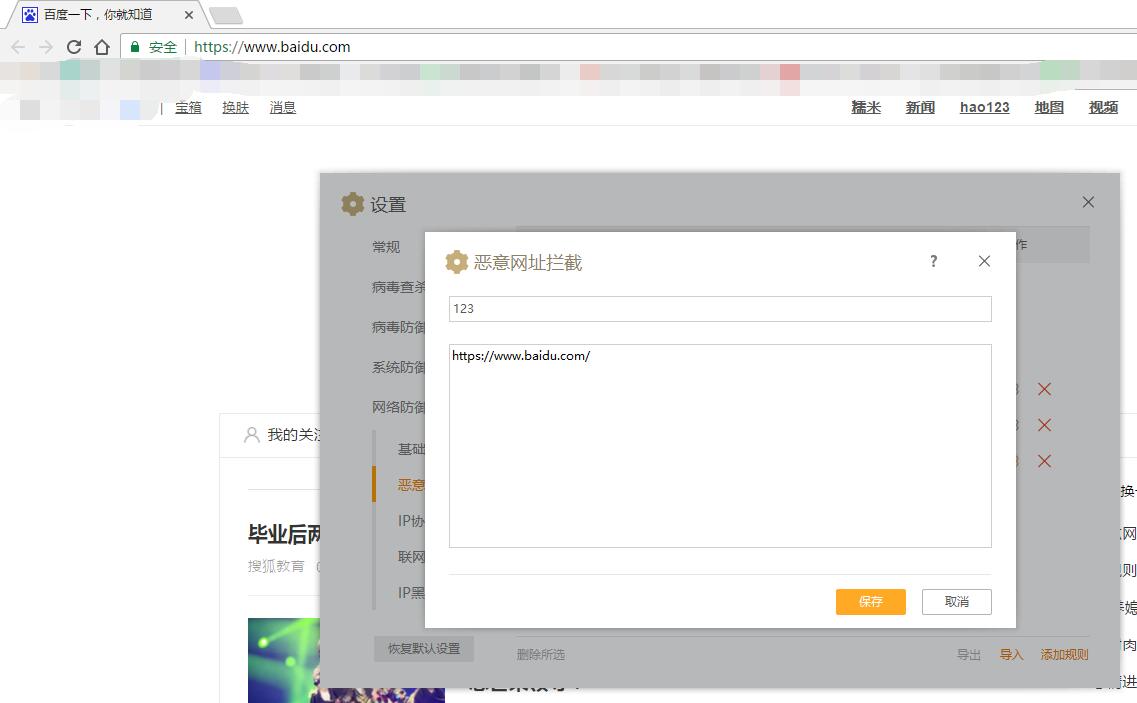This screenshot has width=1137, height=703.
Task: Delete the second rule with its red X
Action: click(x=1044, y=425)
